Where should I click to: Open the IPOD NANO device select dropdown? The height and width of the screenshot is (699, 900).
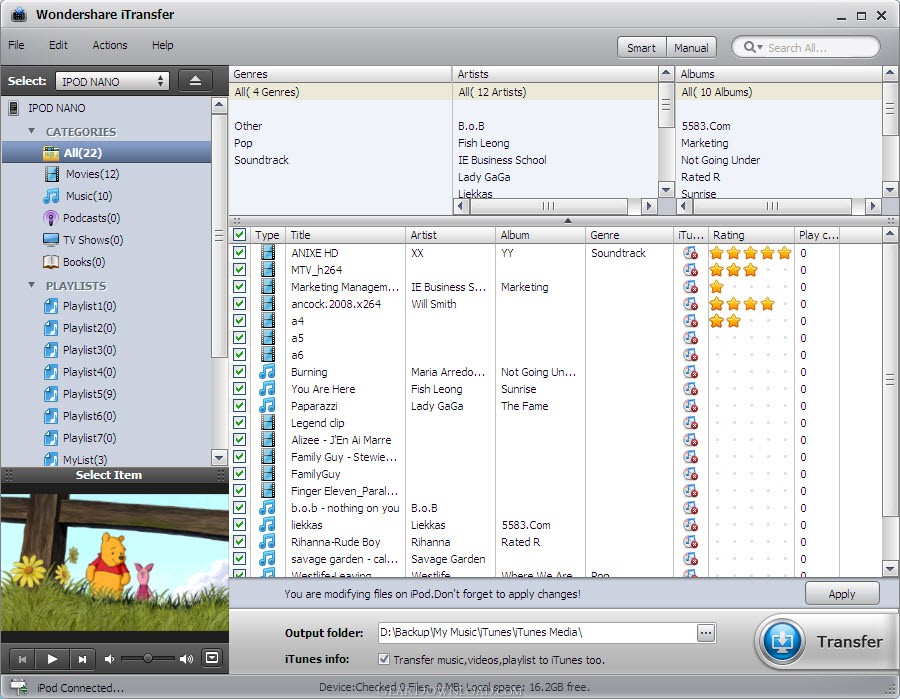click(112, 81)
